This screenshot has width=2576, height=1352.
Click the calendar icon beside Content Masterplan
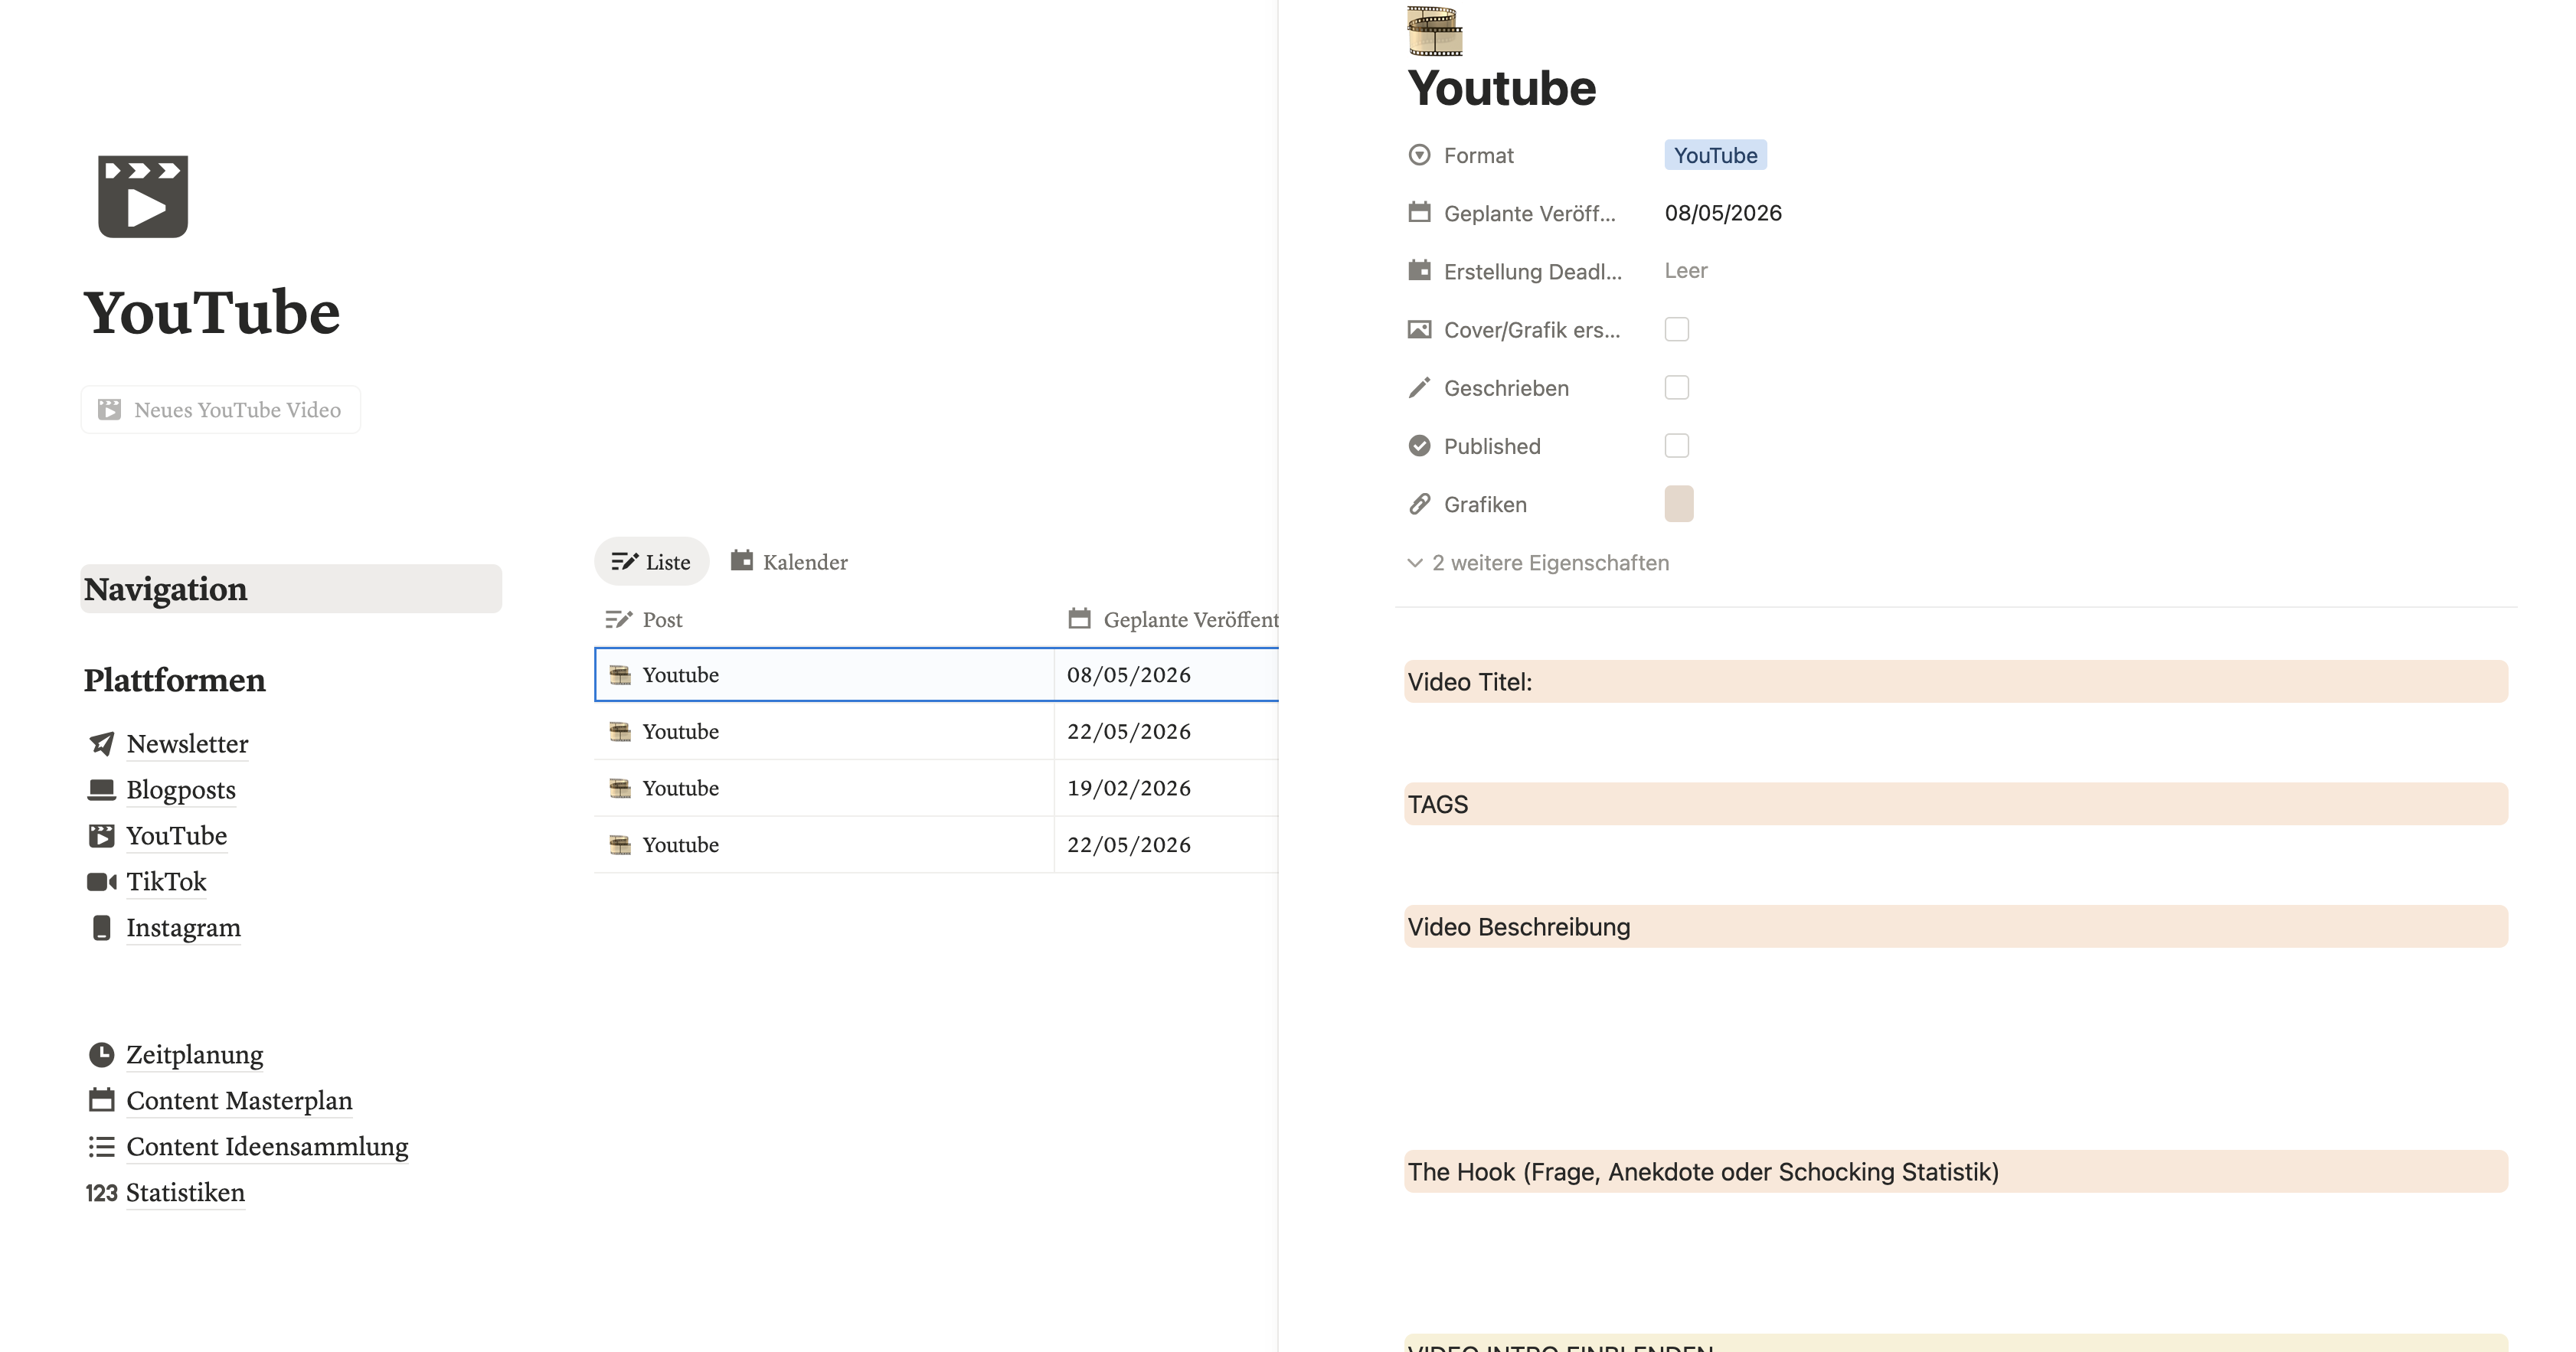[x=101, y=1101]
